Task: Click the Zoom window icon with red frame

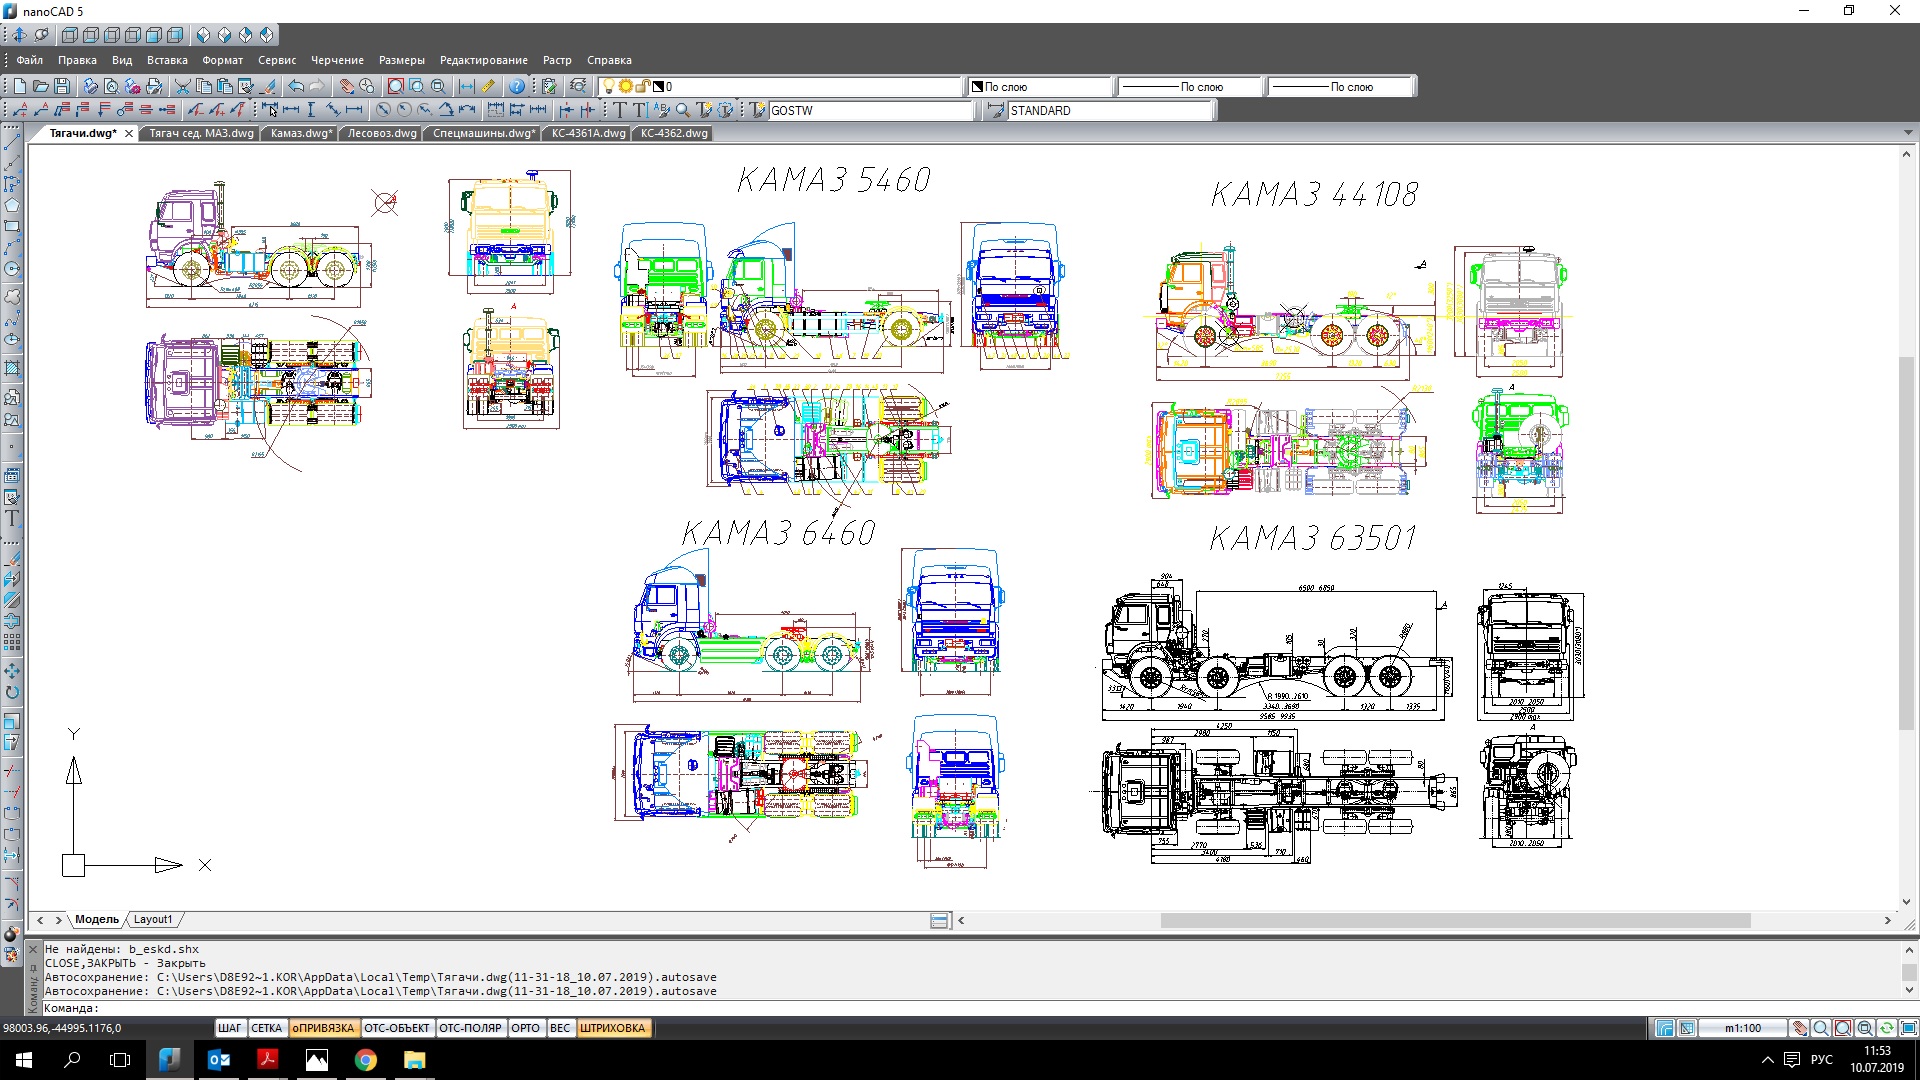Action: pos(396,86)
